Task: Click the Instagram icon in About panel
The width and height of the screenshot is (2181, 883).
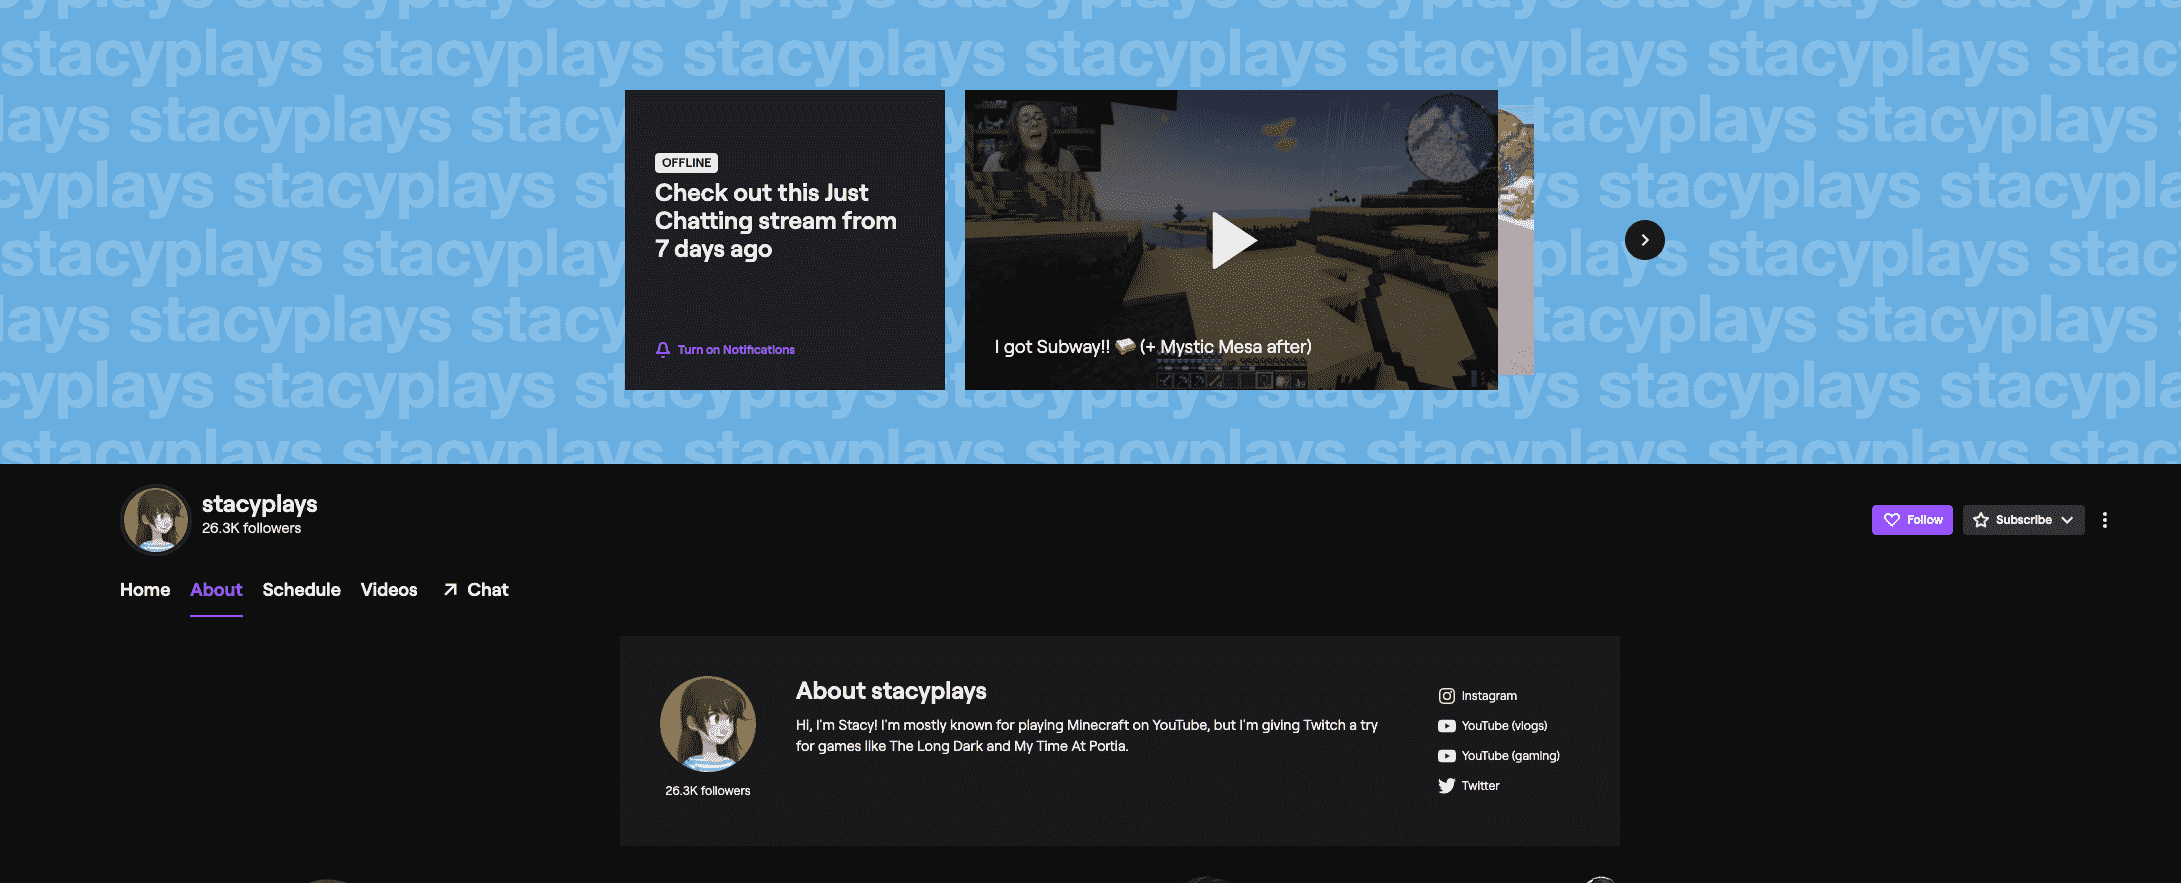Action: 1446,696
